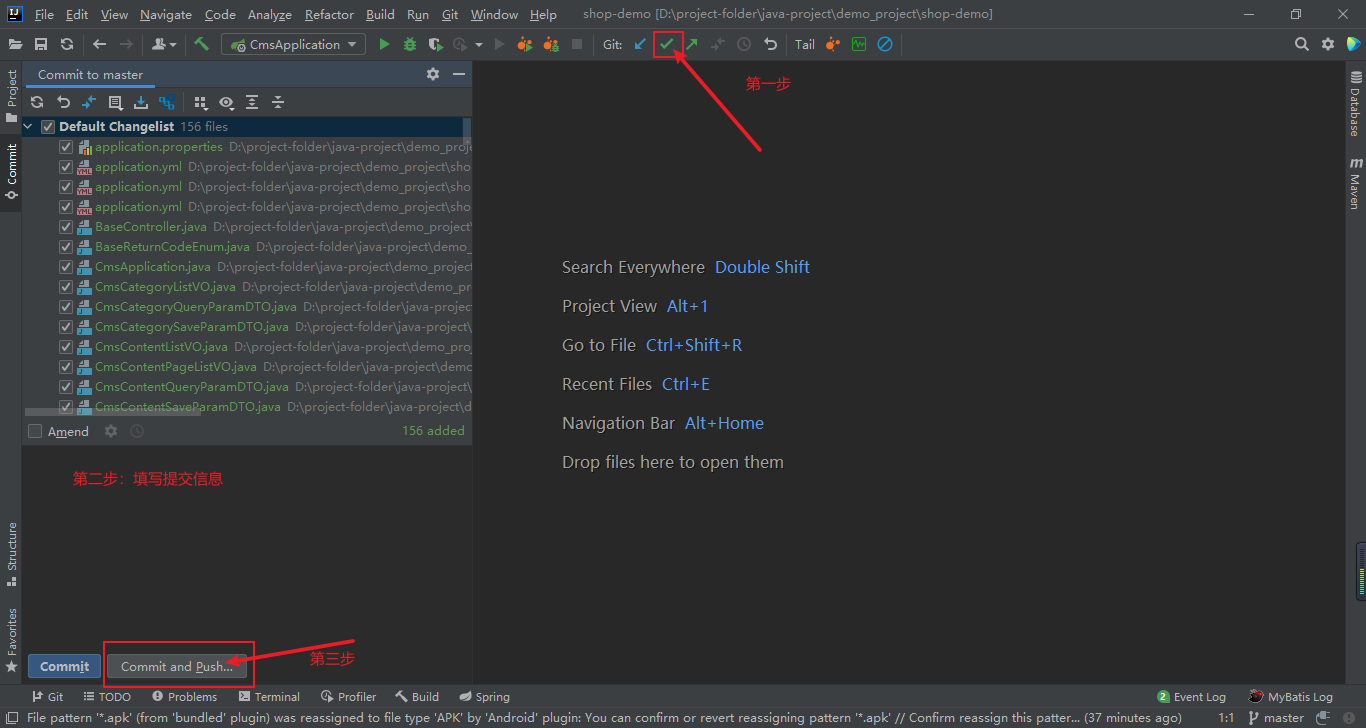Viewport: 1366px width, 728px height.
Task: Open the Event Log
Action: [1191, 697]
